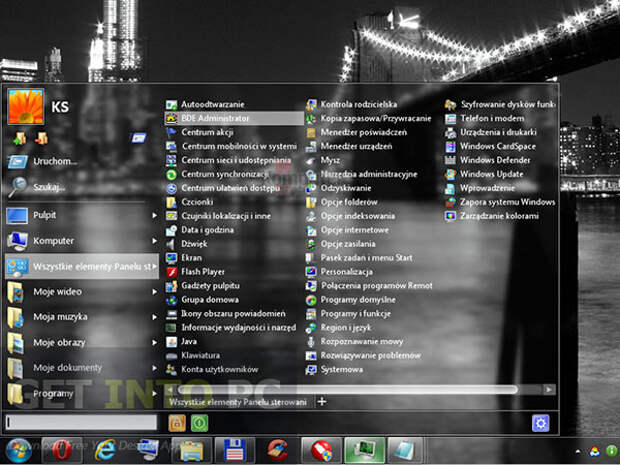Open Windows Defender item
The width and height of the screenshot is (620, 465).
(488, 160)
